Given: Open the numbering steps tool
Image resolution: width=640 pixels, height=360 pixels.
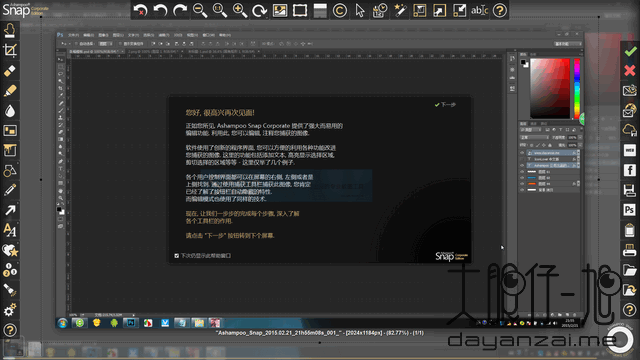Looking at the screenshot, I should tap(10, 270).
